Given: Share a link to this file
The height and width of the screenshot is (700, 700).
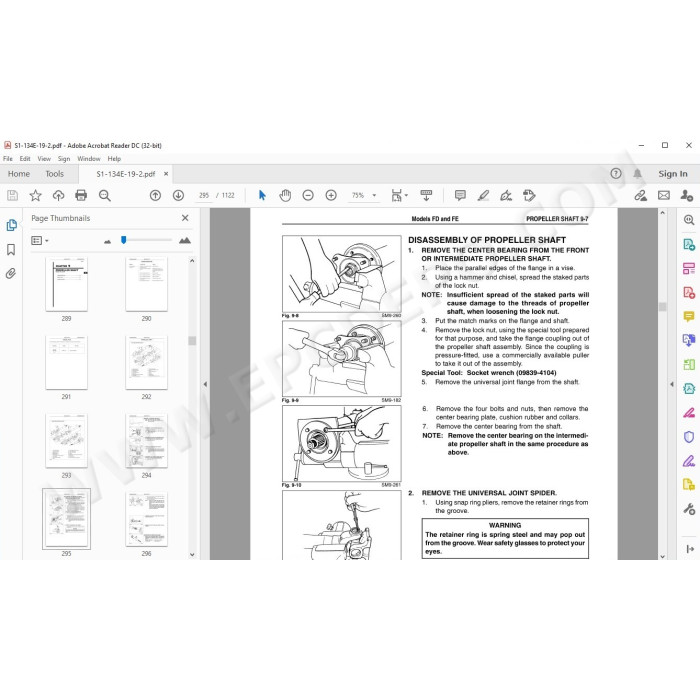Looking at the screenshot, I should click(x=641, y=196).
